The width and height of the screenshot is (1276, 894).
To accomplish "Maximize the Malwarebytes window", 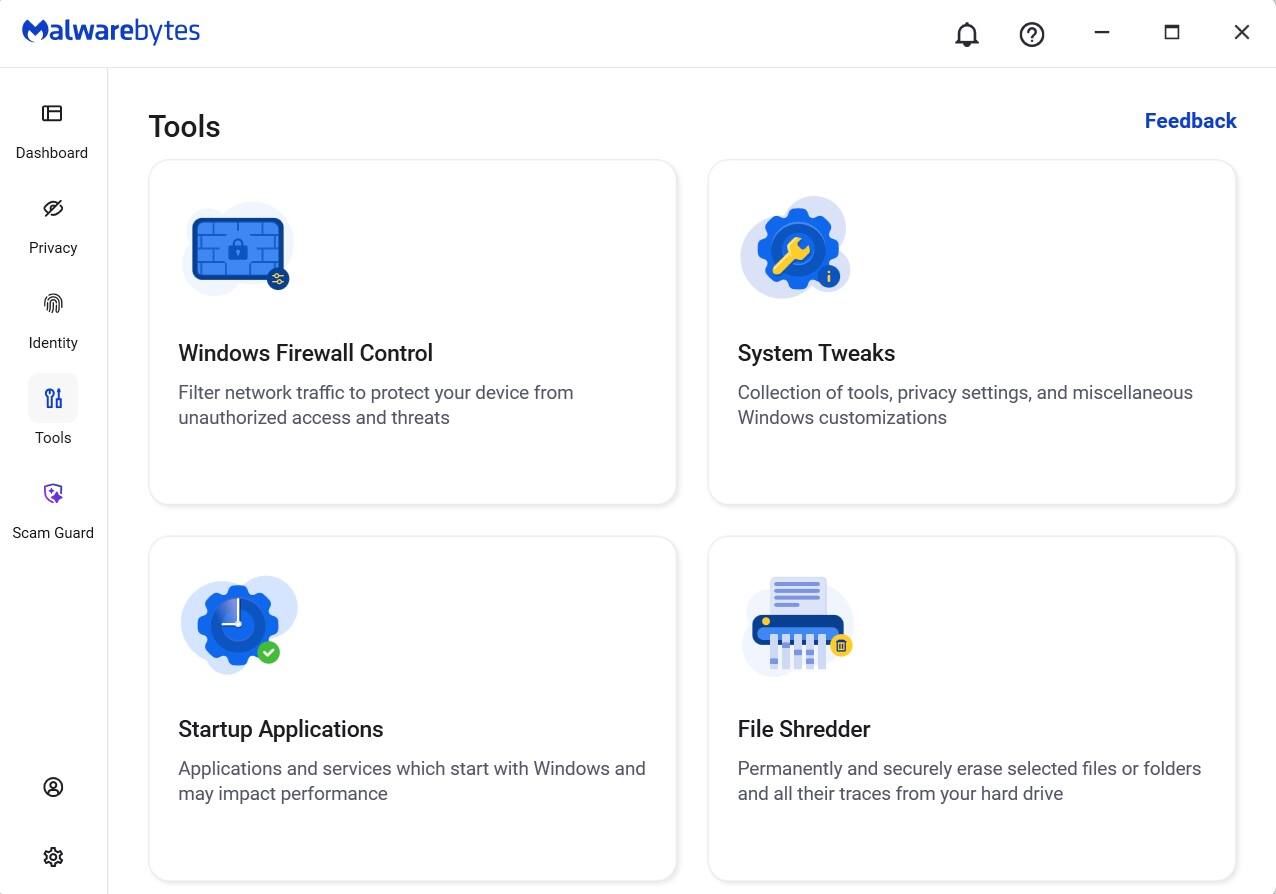I will click(1172, 32).
